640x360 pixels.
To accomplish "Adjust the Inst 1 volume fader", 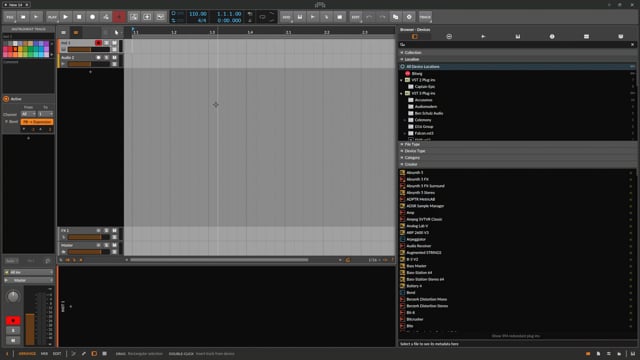I will tap(89, 49).
